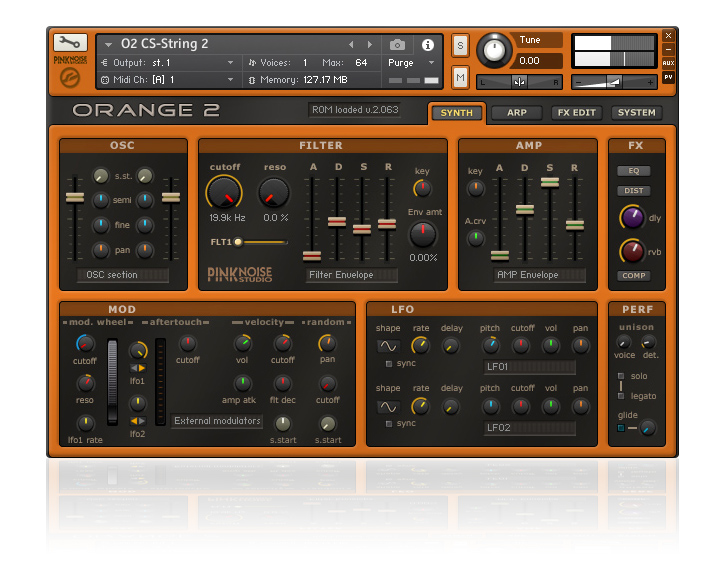
Task: Click the LFO1 rate knob
Action: [420, 345]
